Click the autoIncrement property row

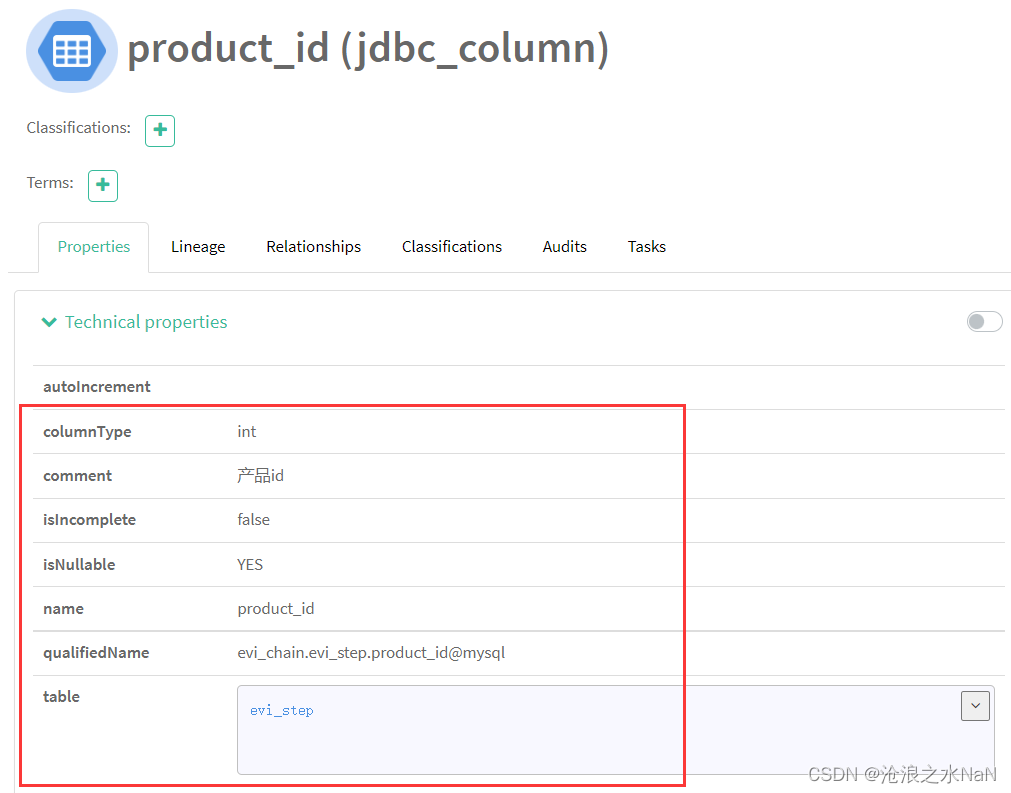(x=97, y=387)
